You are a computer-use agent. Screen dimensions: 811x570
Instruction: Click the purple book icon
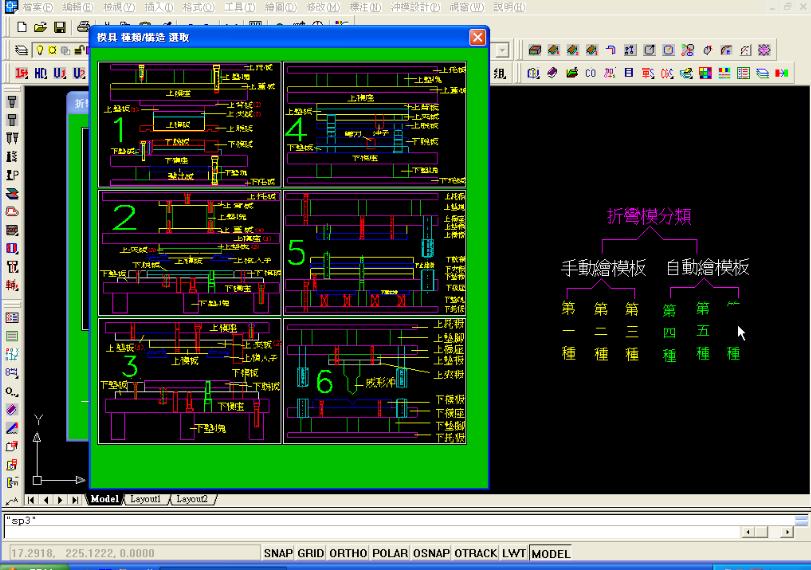(x=552, y=73)
